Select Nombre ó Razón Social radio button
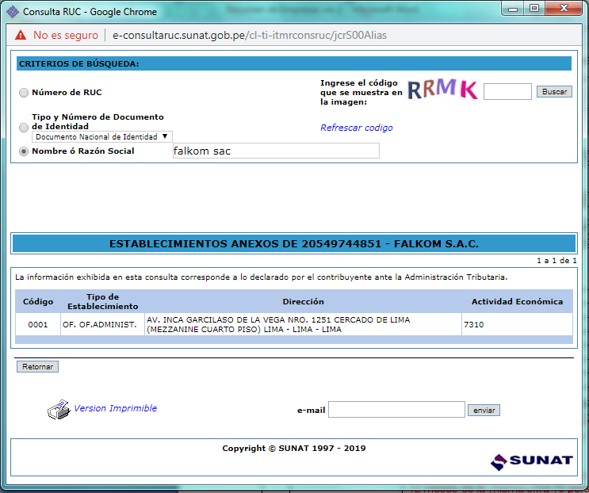The height and width of the screenshot is (493, 589). point(24,151)
